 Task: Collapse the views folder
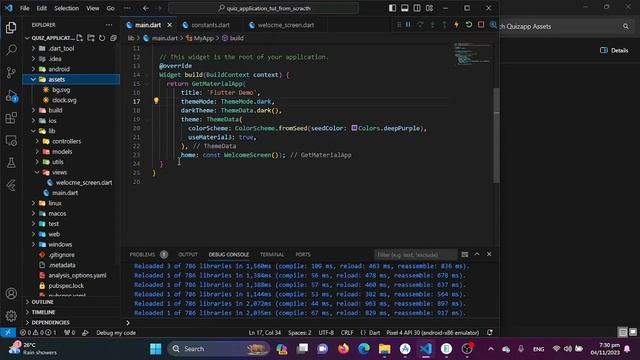[37, 172]
